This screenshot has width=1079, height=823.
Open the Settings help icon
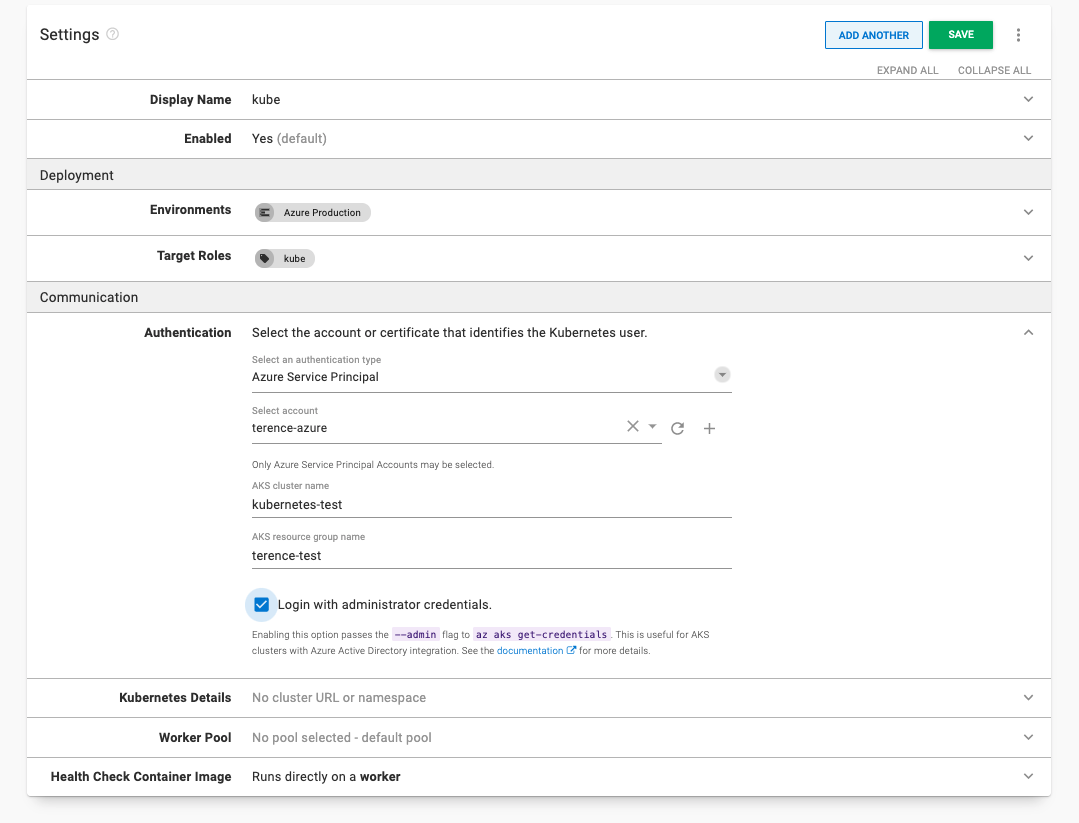pos(112,34)
